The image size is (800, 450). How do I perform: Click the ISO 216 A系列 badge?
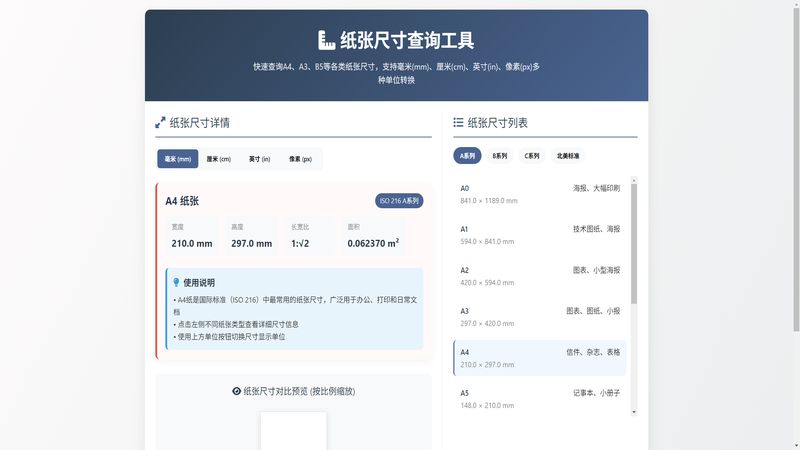point(399,201)
